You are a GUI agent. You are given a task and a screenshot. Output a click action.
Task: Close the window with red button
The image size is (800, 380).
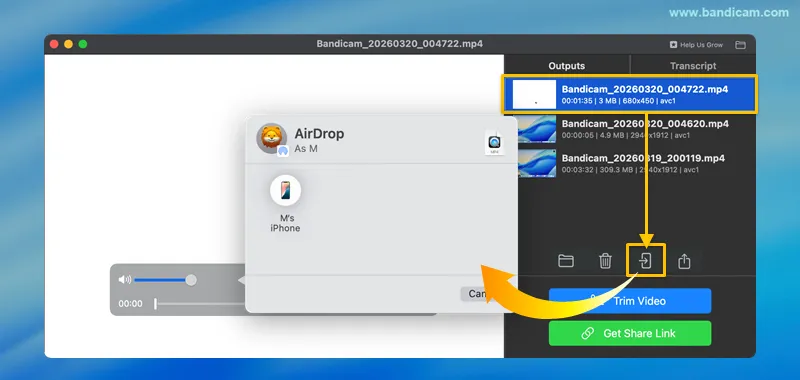[x=54, y=44]
